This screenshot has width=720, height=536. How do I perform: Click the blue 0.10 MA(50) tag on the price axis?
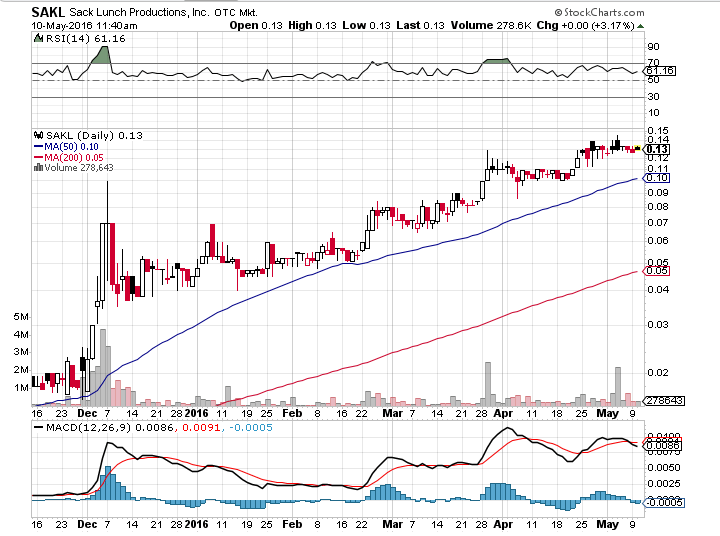[x=657, y=178]
